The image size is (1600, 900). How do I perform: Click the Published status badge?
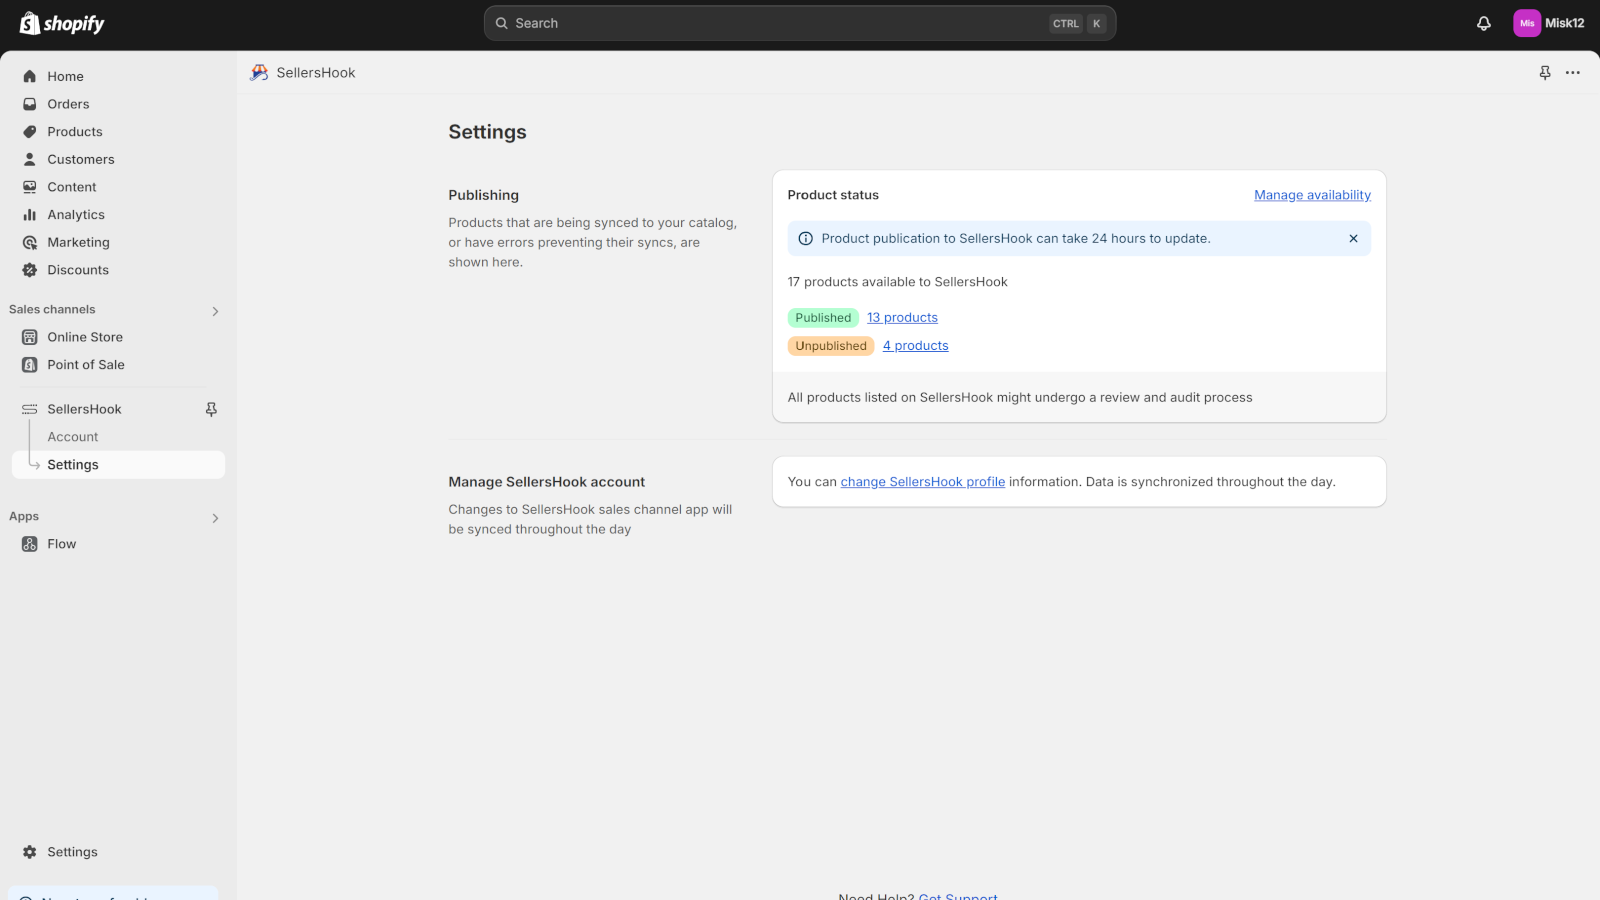(823, 318)
